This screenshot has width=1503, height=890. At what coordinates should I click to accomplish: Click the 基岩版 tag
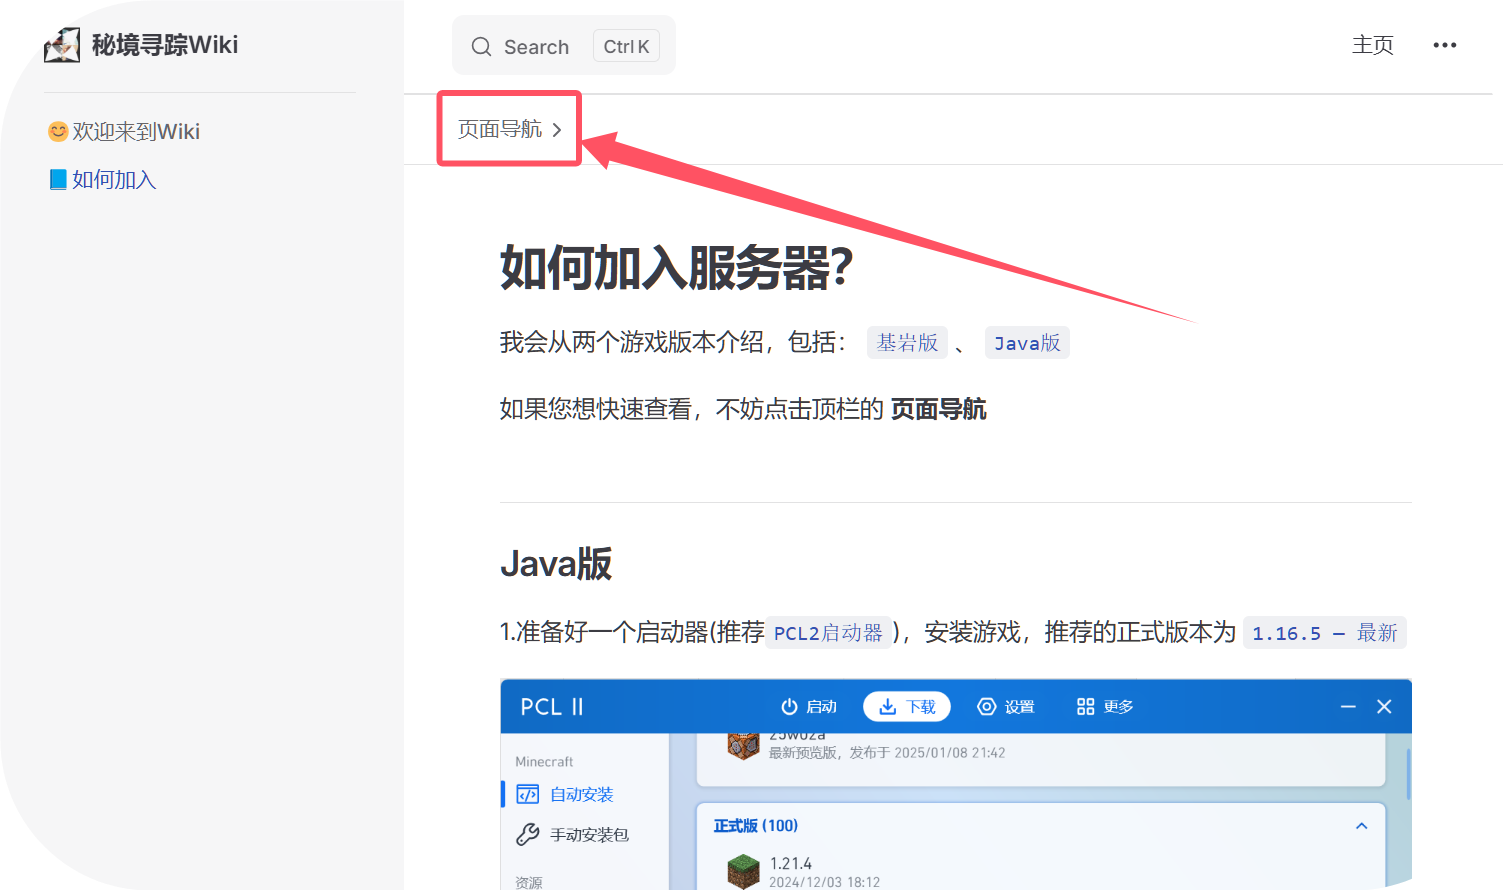907,342
